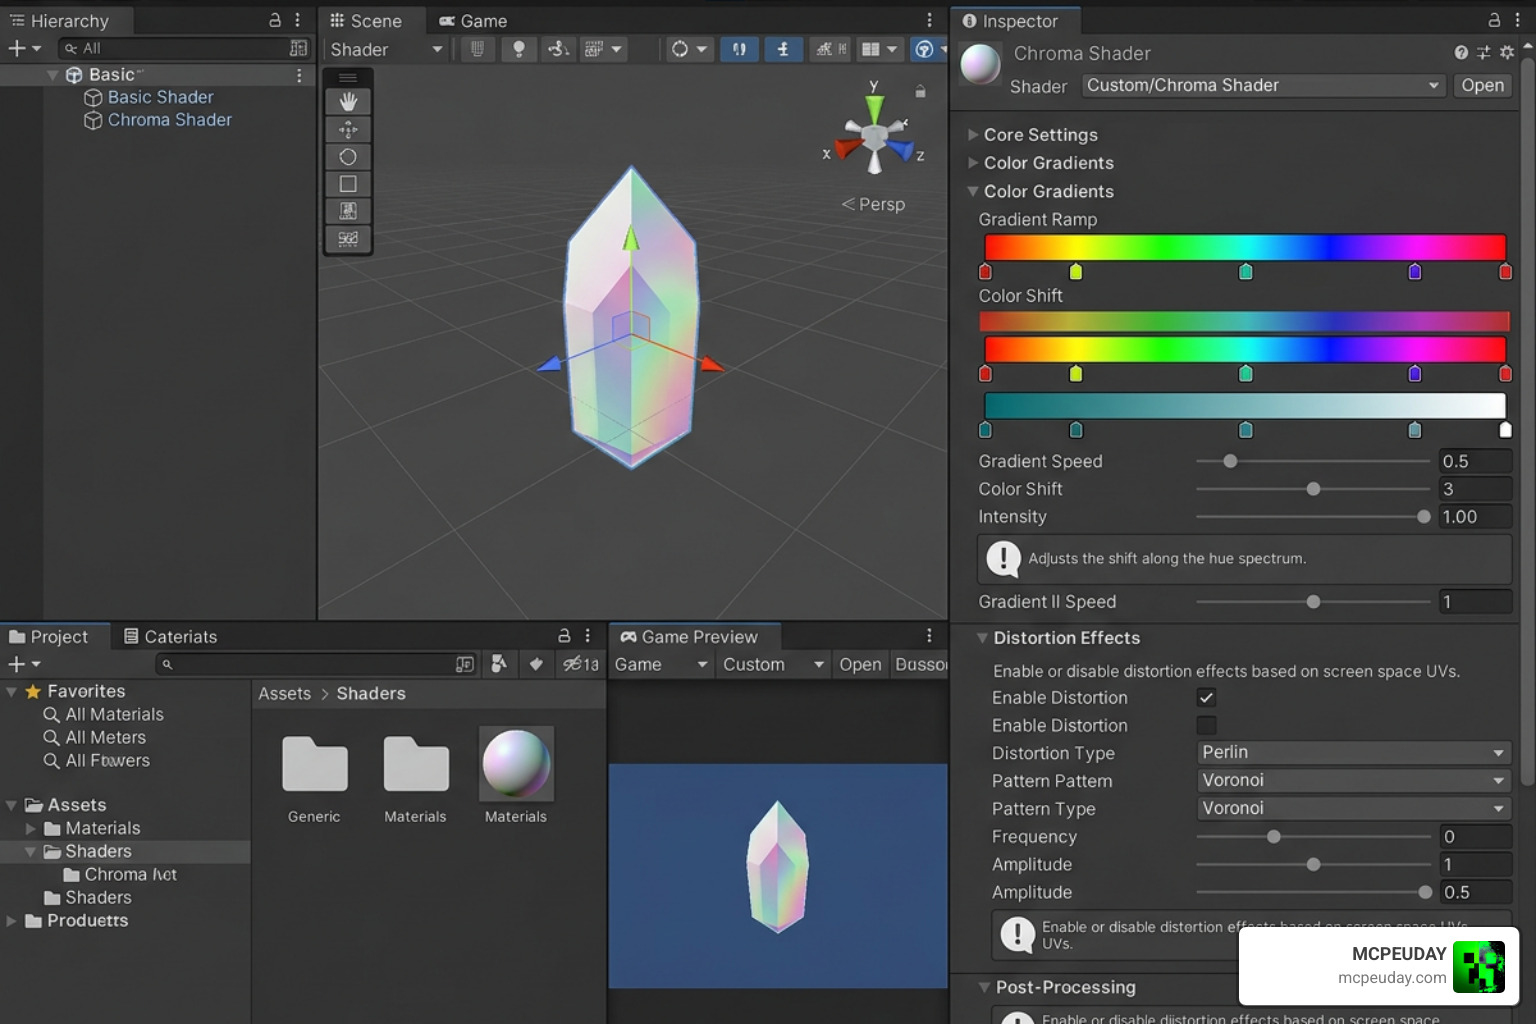The height and width of the screenshot is (1024, 1536).
Task: Select Chroma Shader object in Hierarchy
Action: point(169,120)
